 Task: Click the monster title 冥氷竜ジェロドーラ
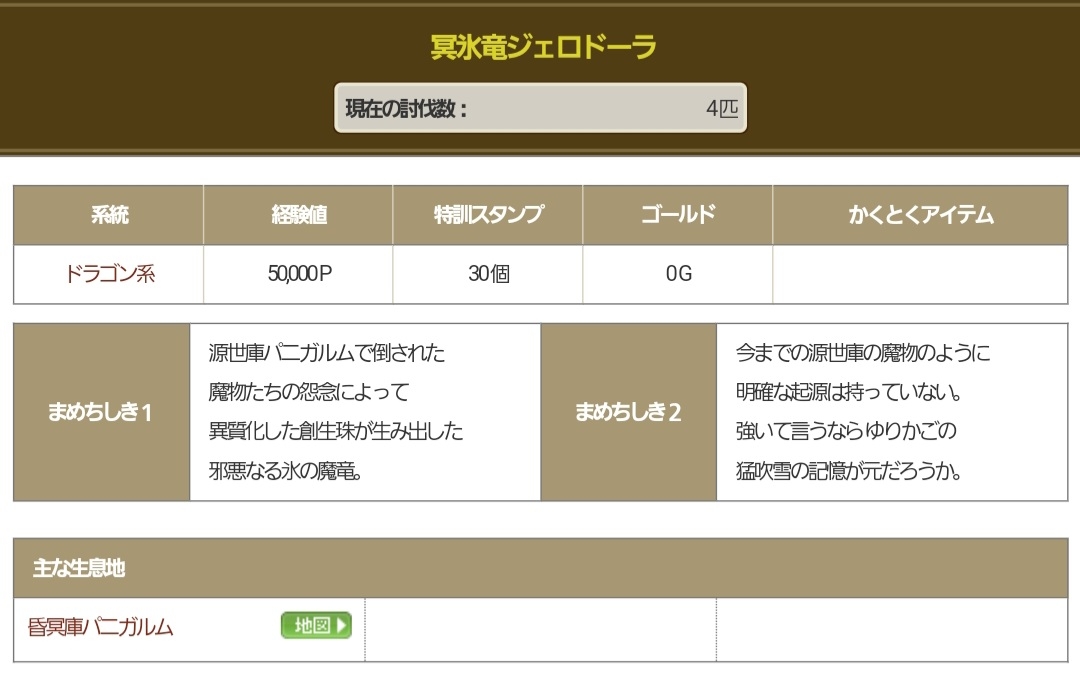543,47
